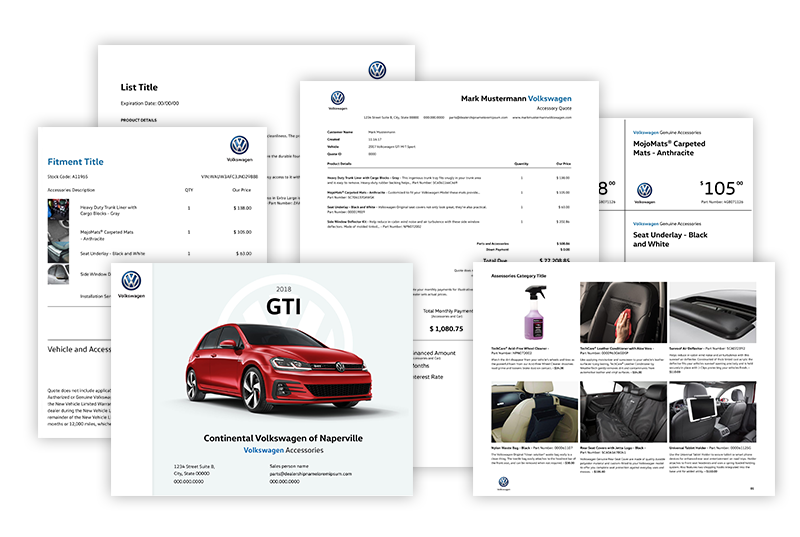Image resolution: width=800 pixels, height=537 pixels.
Task: Click "Volkswagen Genuine Accessories" label above Seat Underlay
Action: (667, 223)
